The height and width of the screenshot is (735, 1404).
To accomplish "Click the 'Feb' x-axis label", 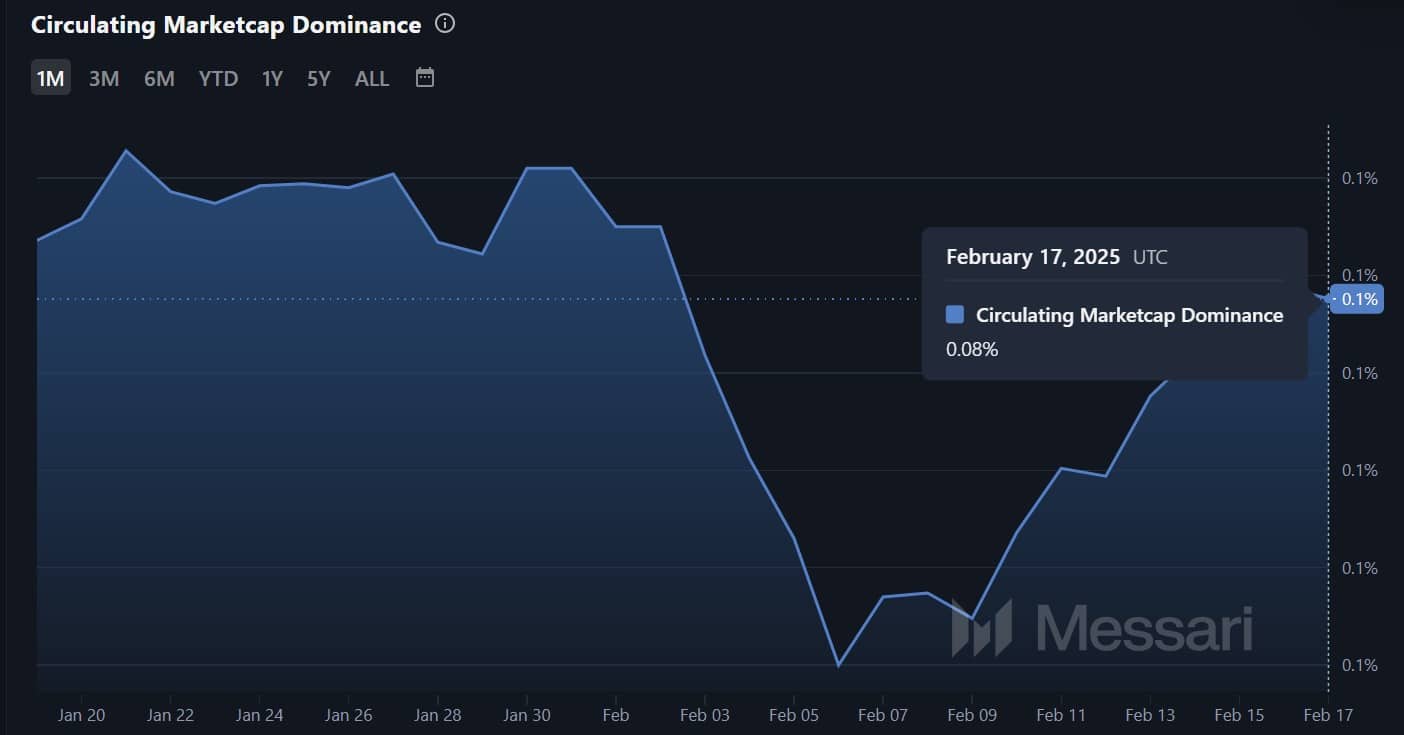I will coord(616,715).
